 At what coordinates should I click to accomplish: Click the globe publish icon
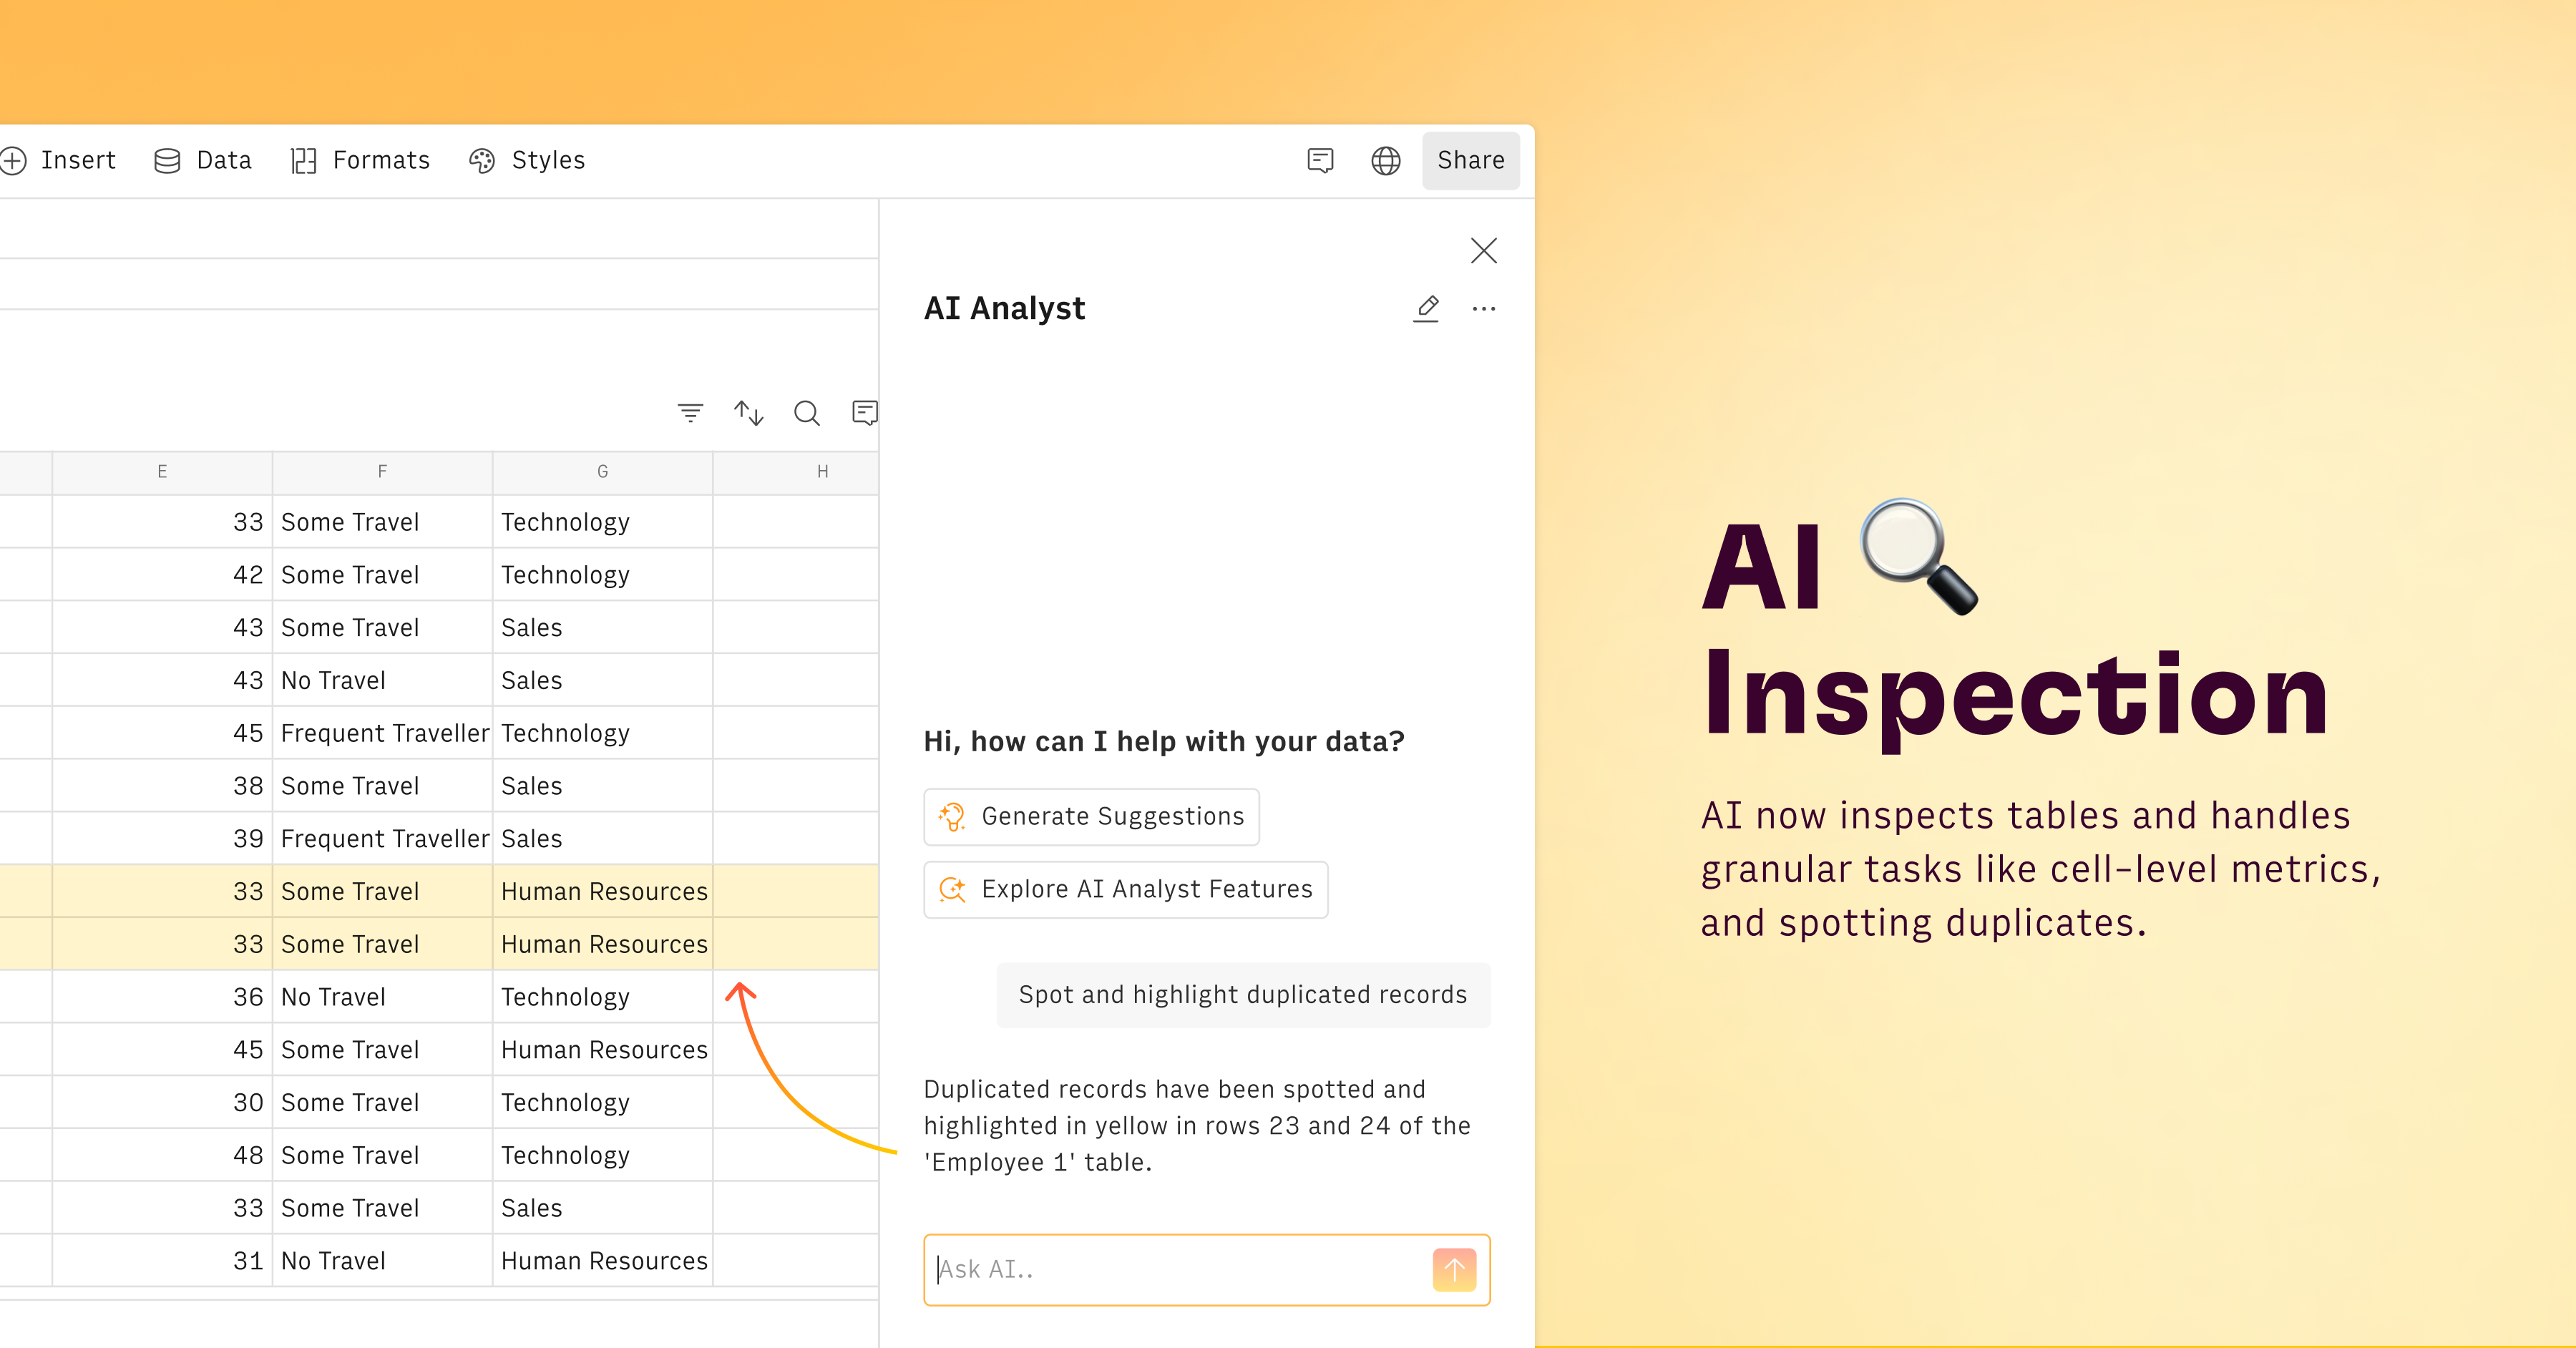click(1385, 160)
